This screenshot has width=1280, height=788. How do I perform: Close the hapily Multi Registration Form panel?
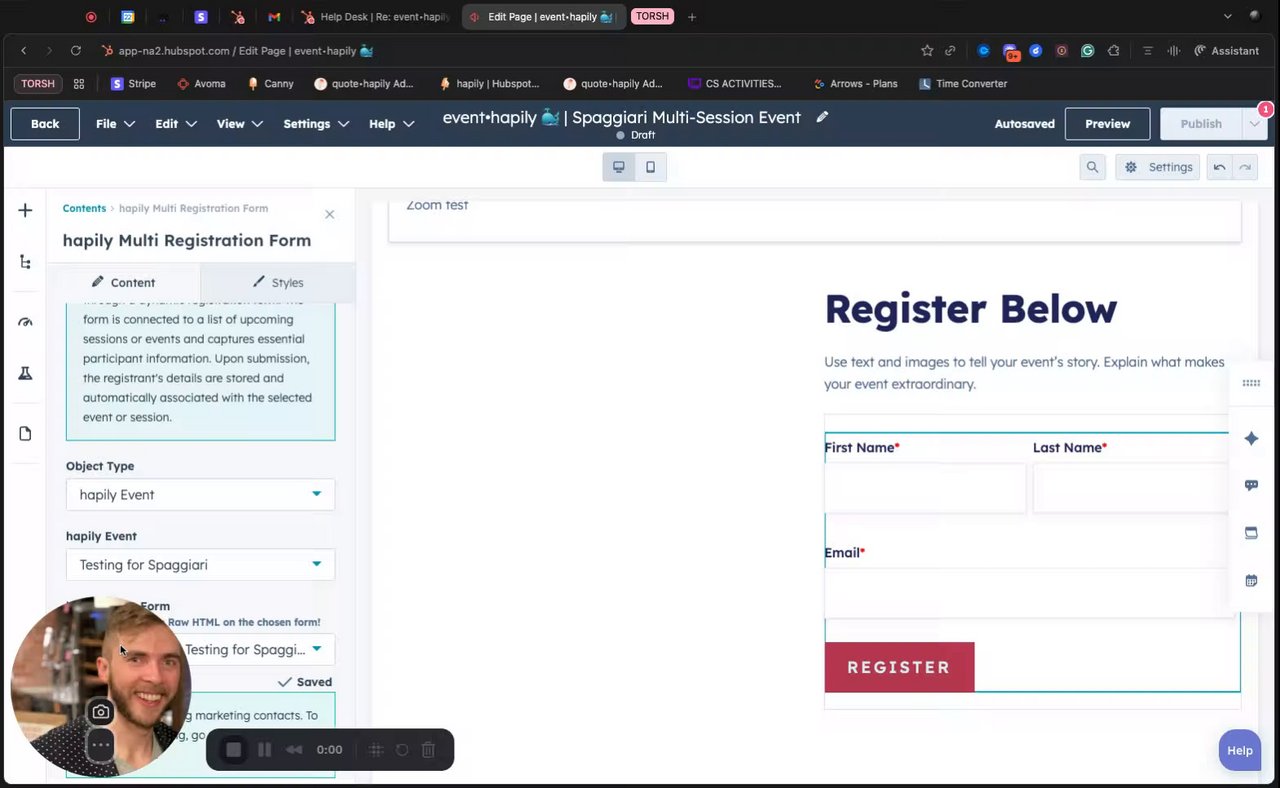[329, 214]
